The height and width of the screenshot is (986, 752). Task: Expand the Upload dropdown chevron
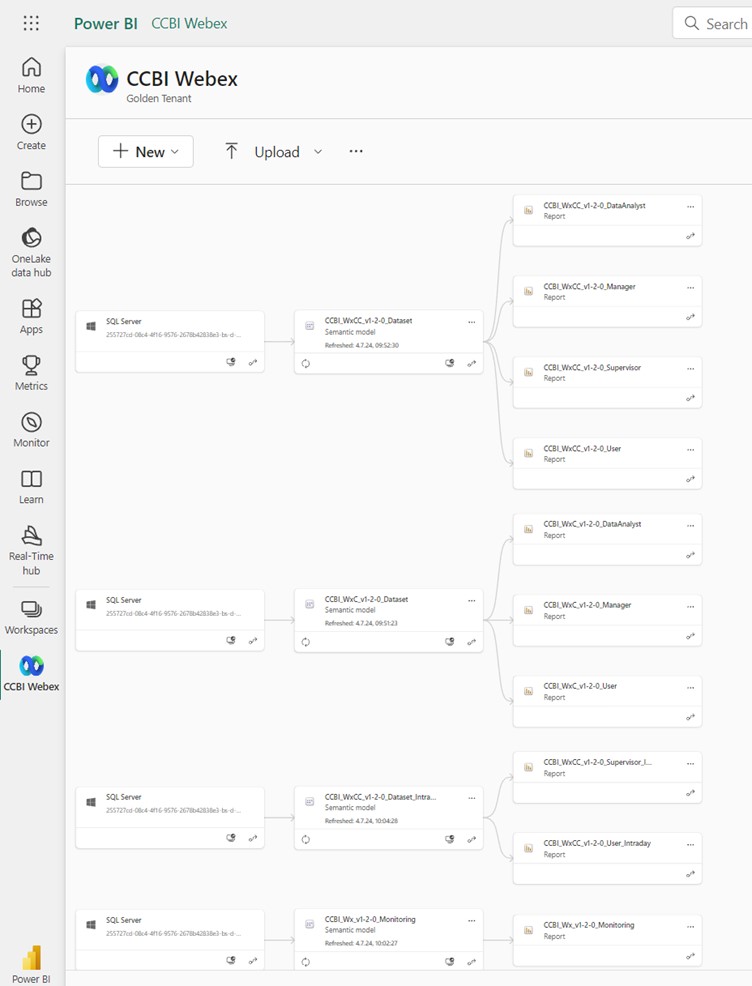(318, 152)
